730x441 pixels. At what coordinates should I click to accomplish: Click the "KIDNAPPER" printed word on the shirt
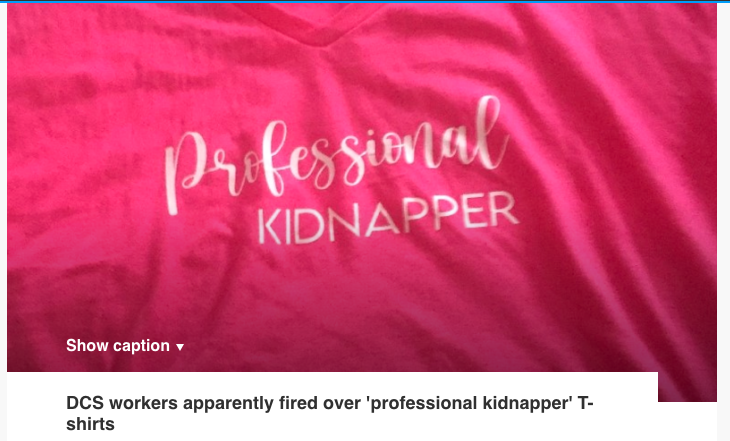click(387, 219)
